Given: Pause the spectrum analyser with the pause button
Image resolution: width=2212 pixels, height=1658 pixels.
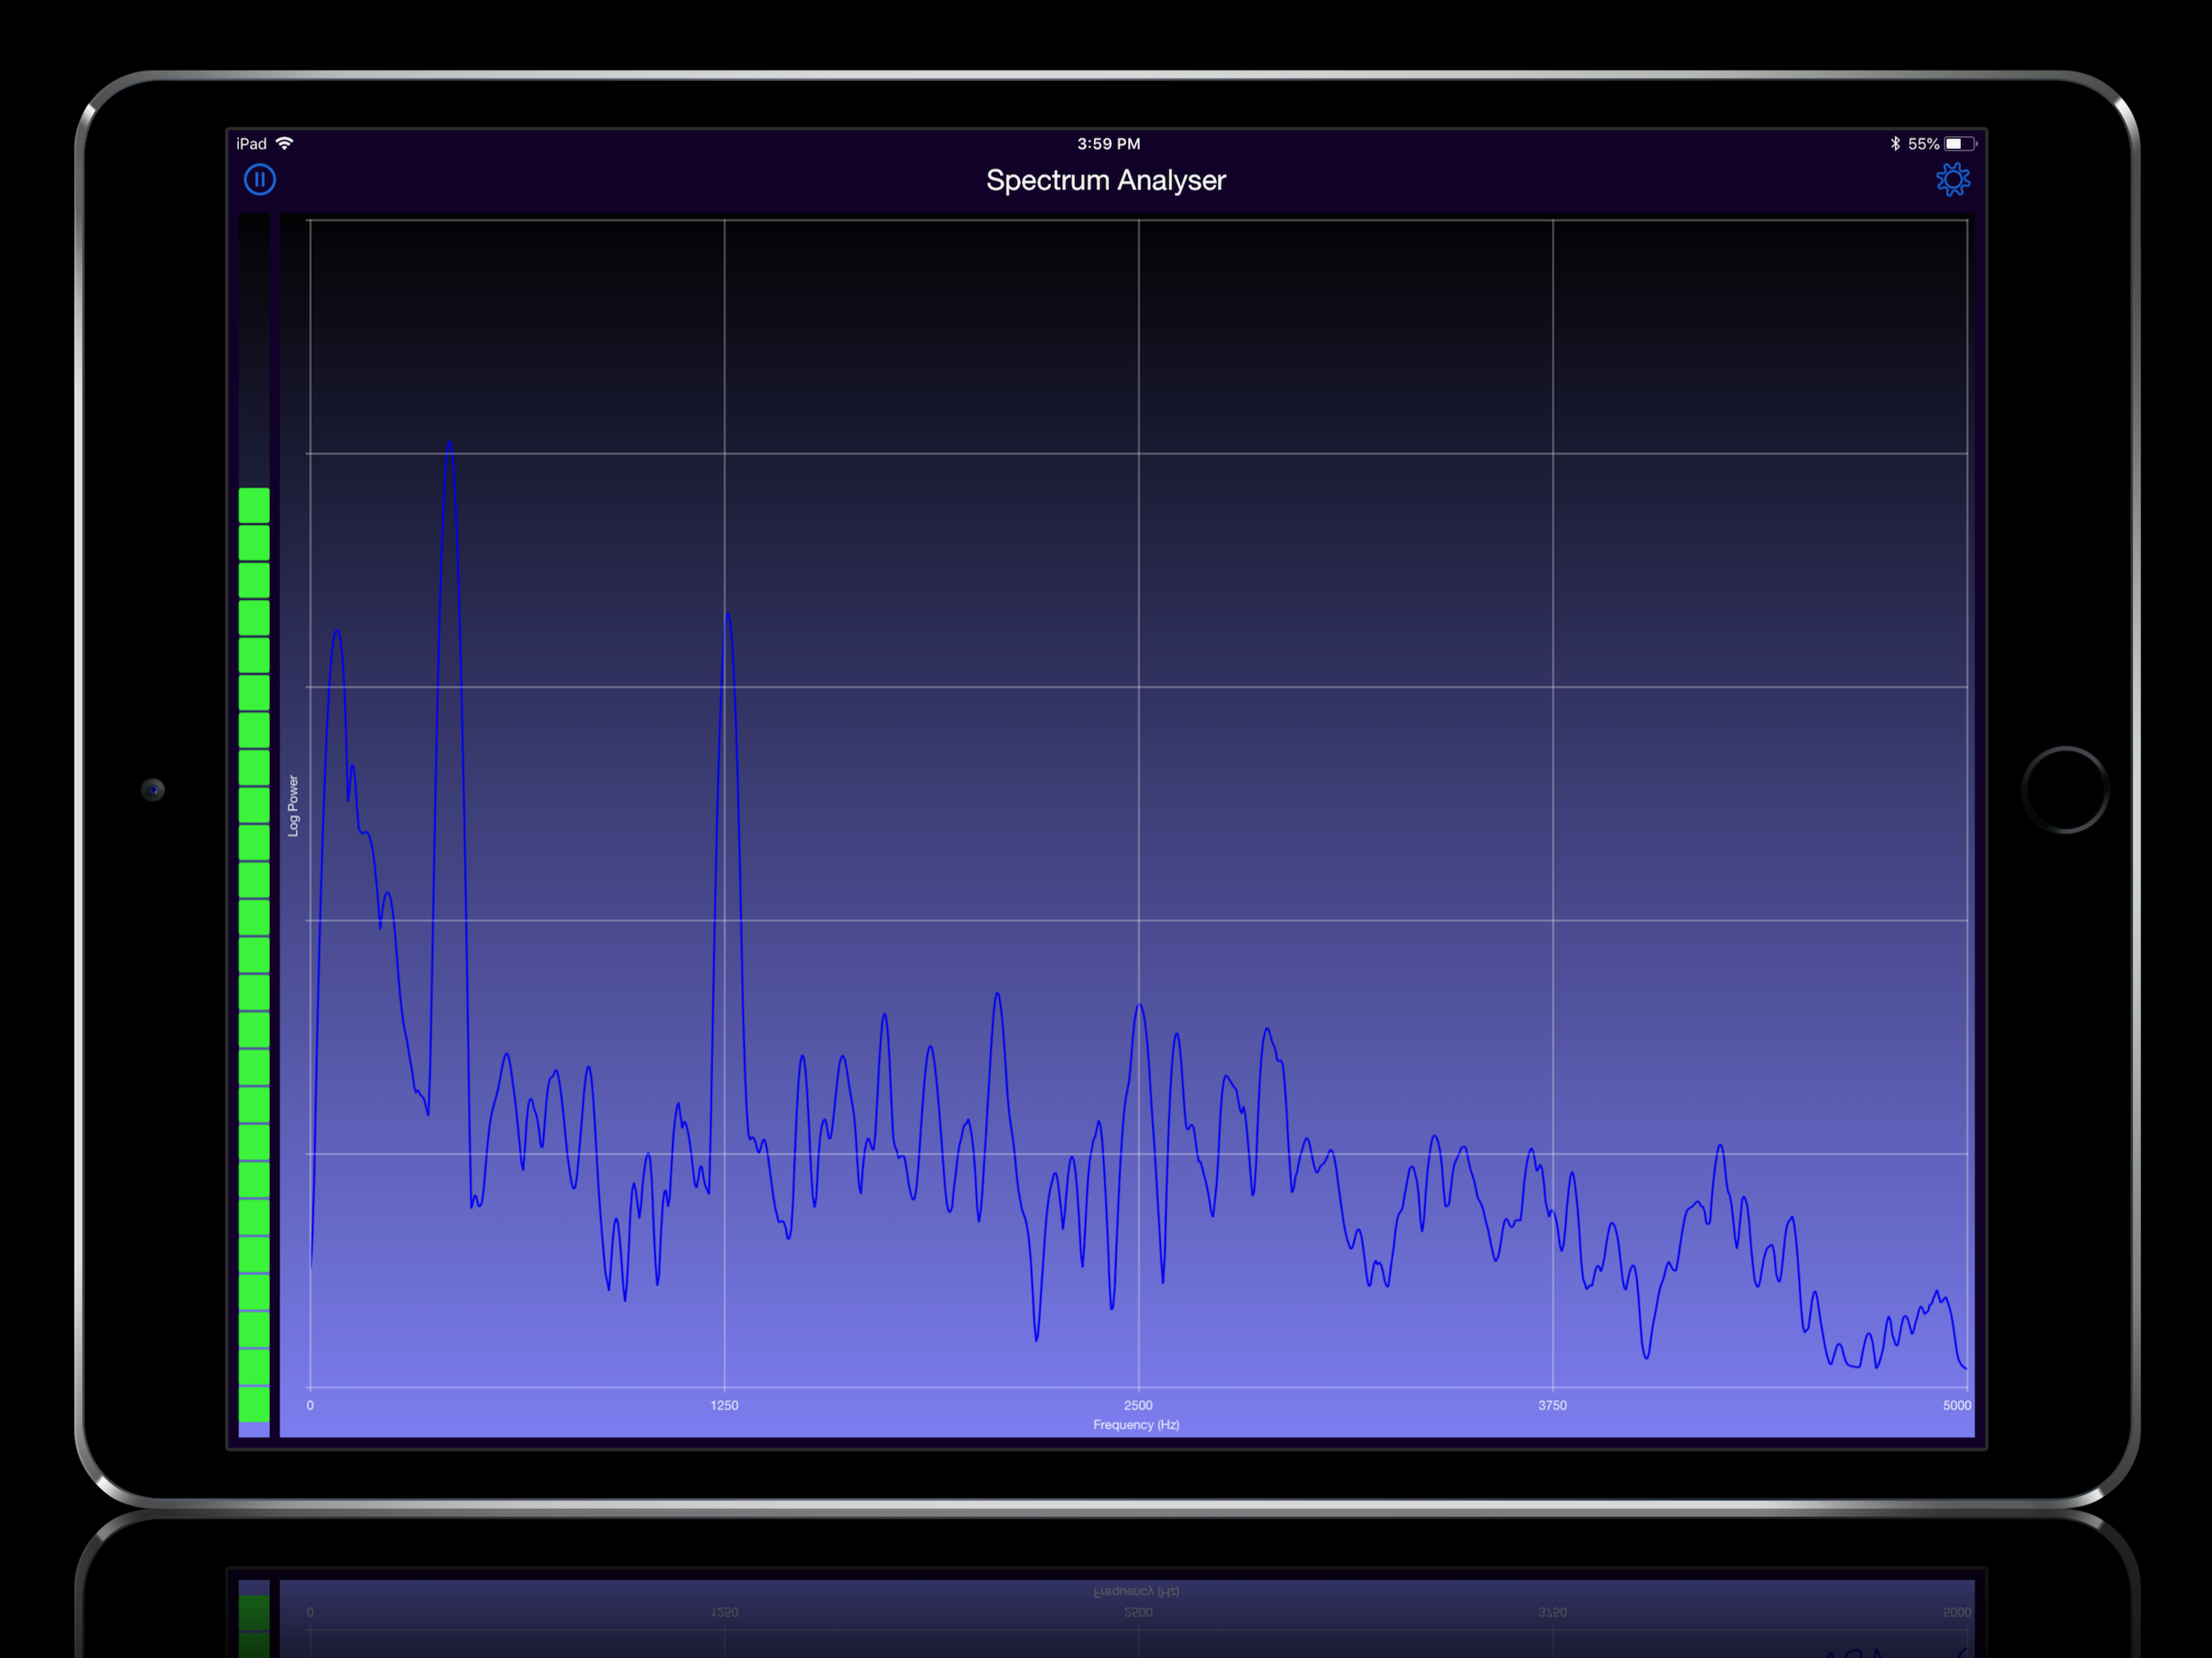Looking at the screenshot, I should click(260, 180).
